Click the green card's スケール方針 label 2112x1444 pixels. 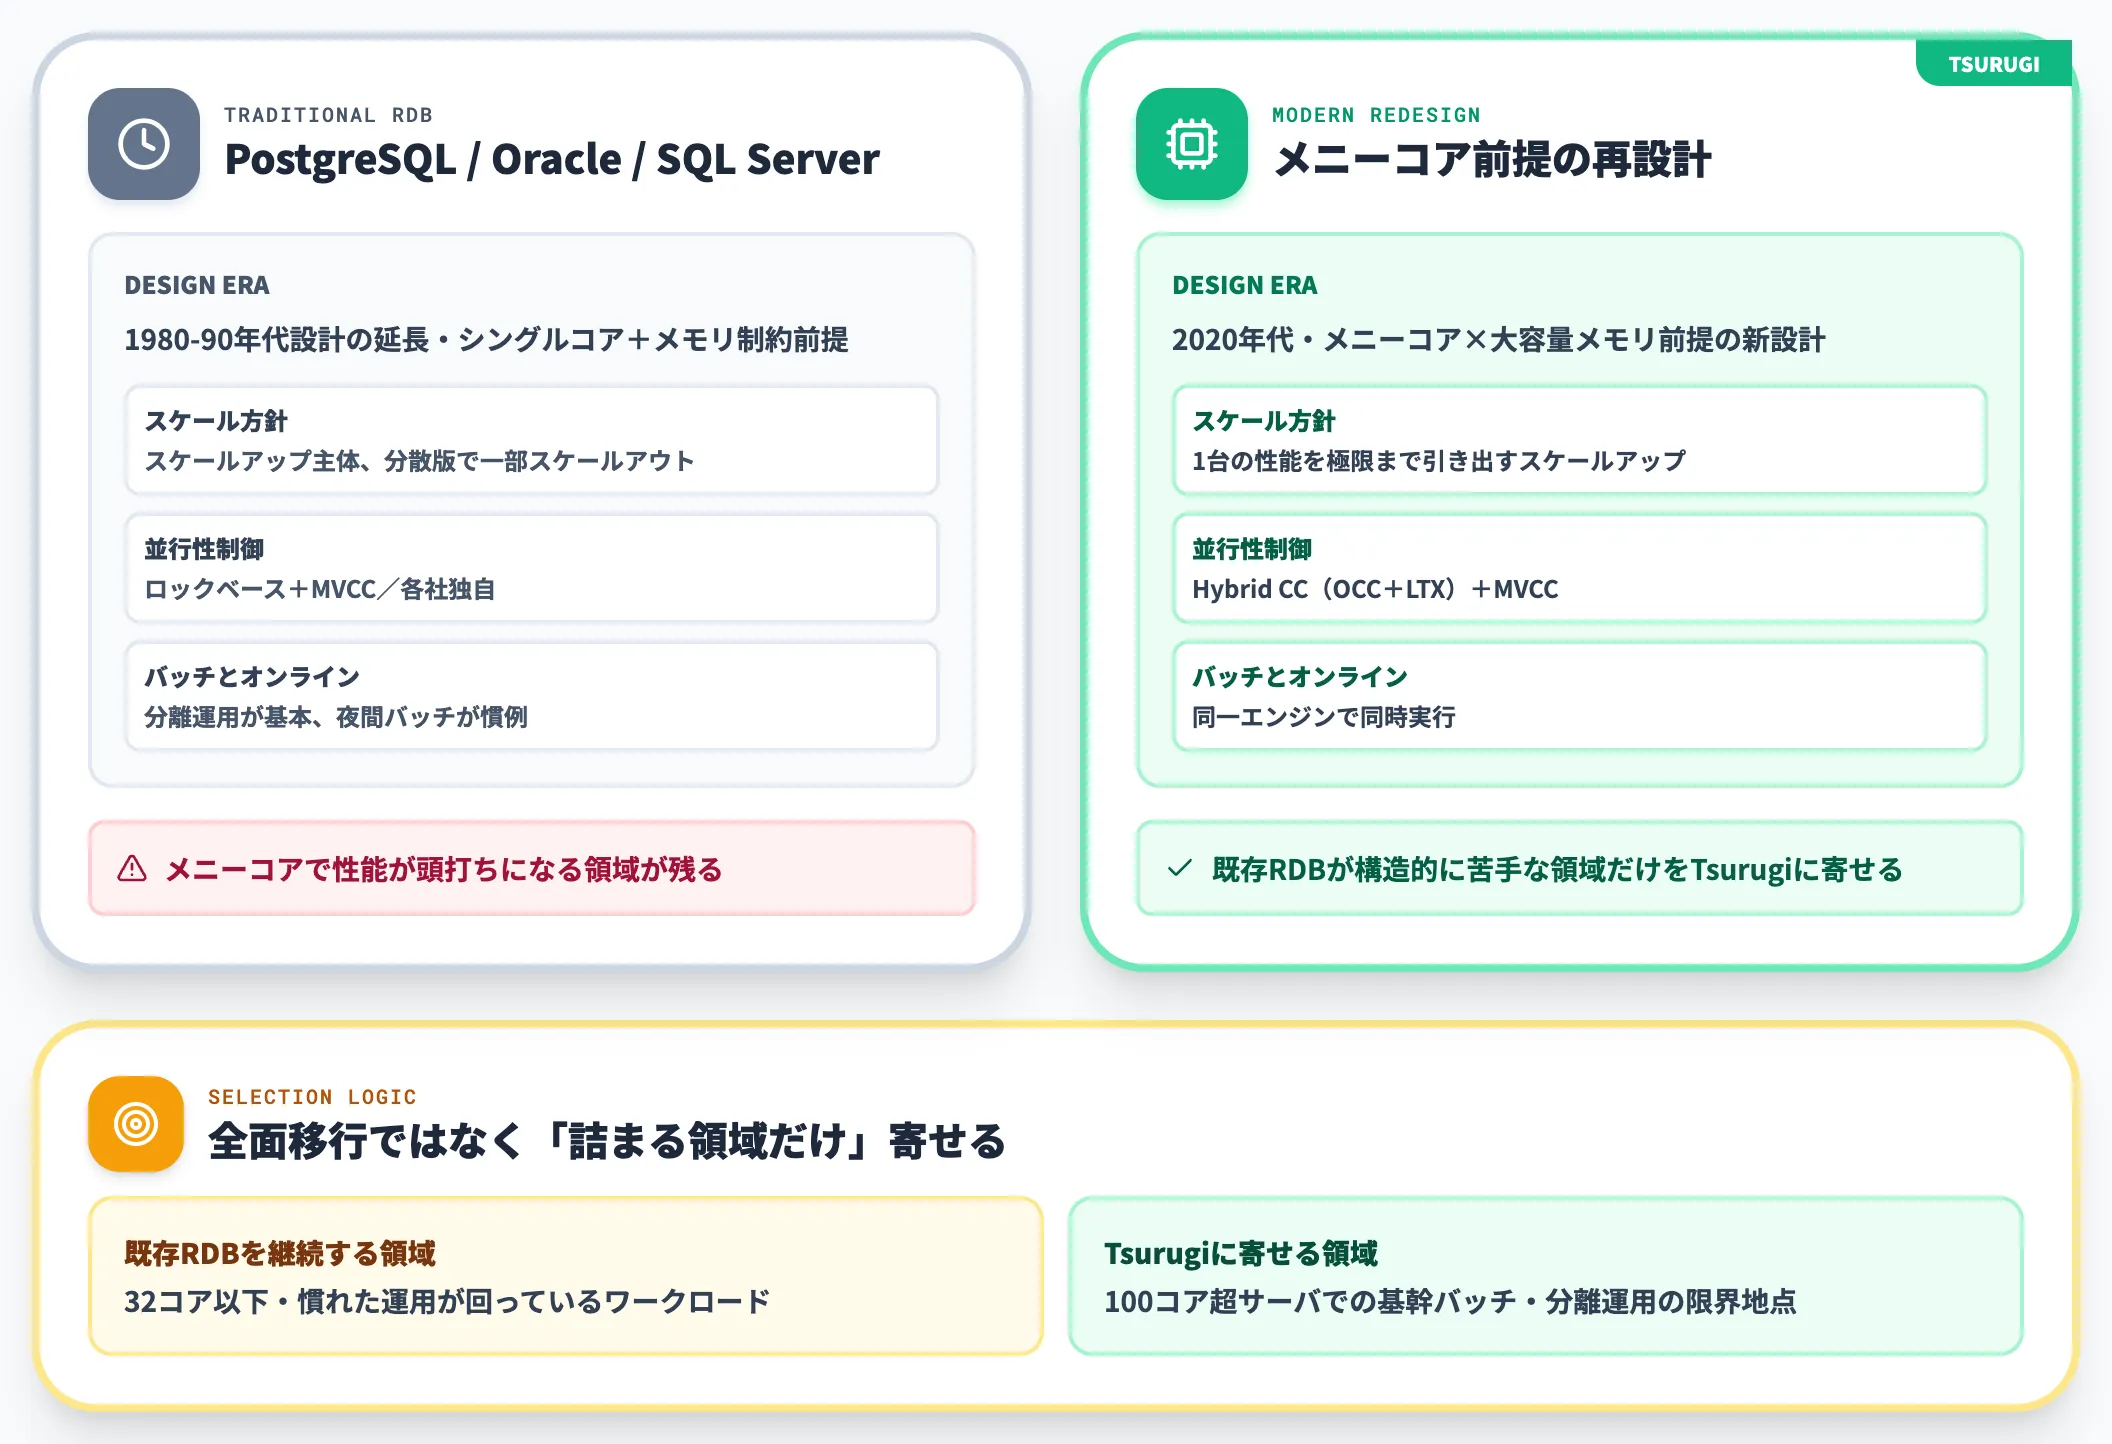(1264, 421)
